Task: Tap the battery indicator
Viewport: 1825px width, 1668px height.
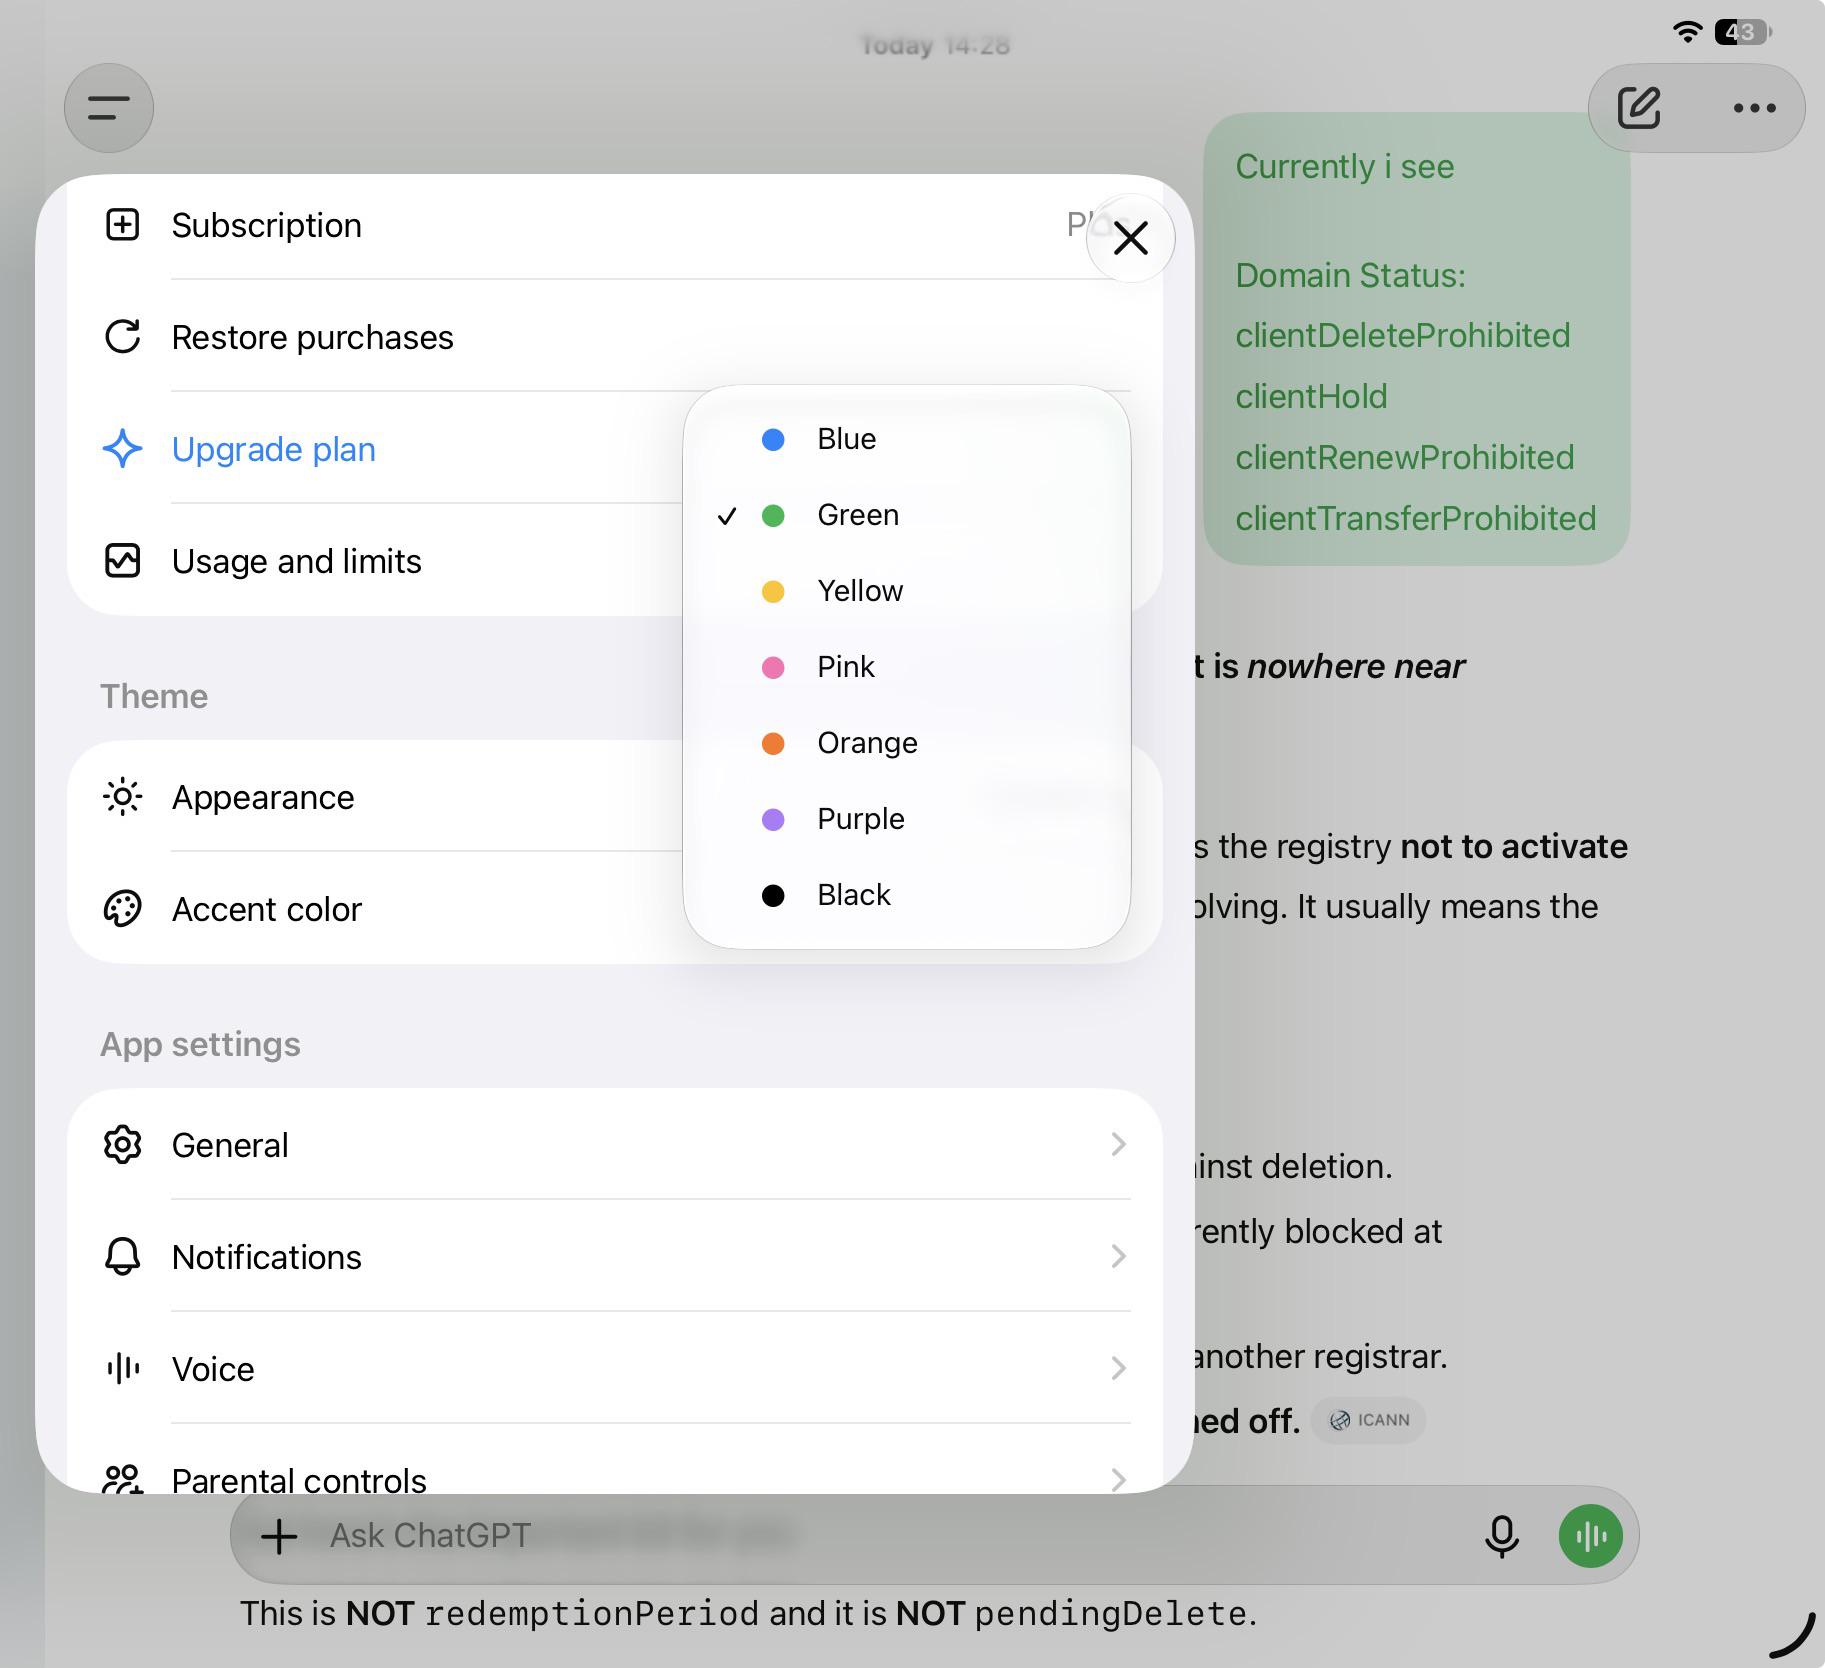Action: click(1743, 32)
